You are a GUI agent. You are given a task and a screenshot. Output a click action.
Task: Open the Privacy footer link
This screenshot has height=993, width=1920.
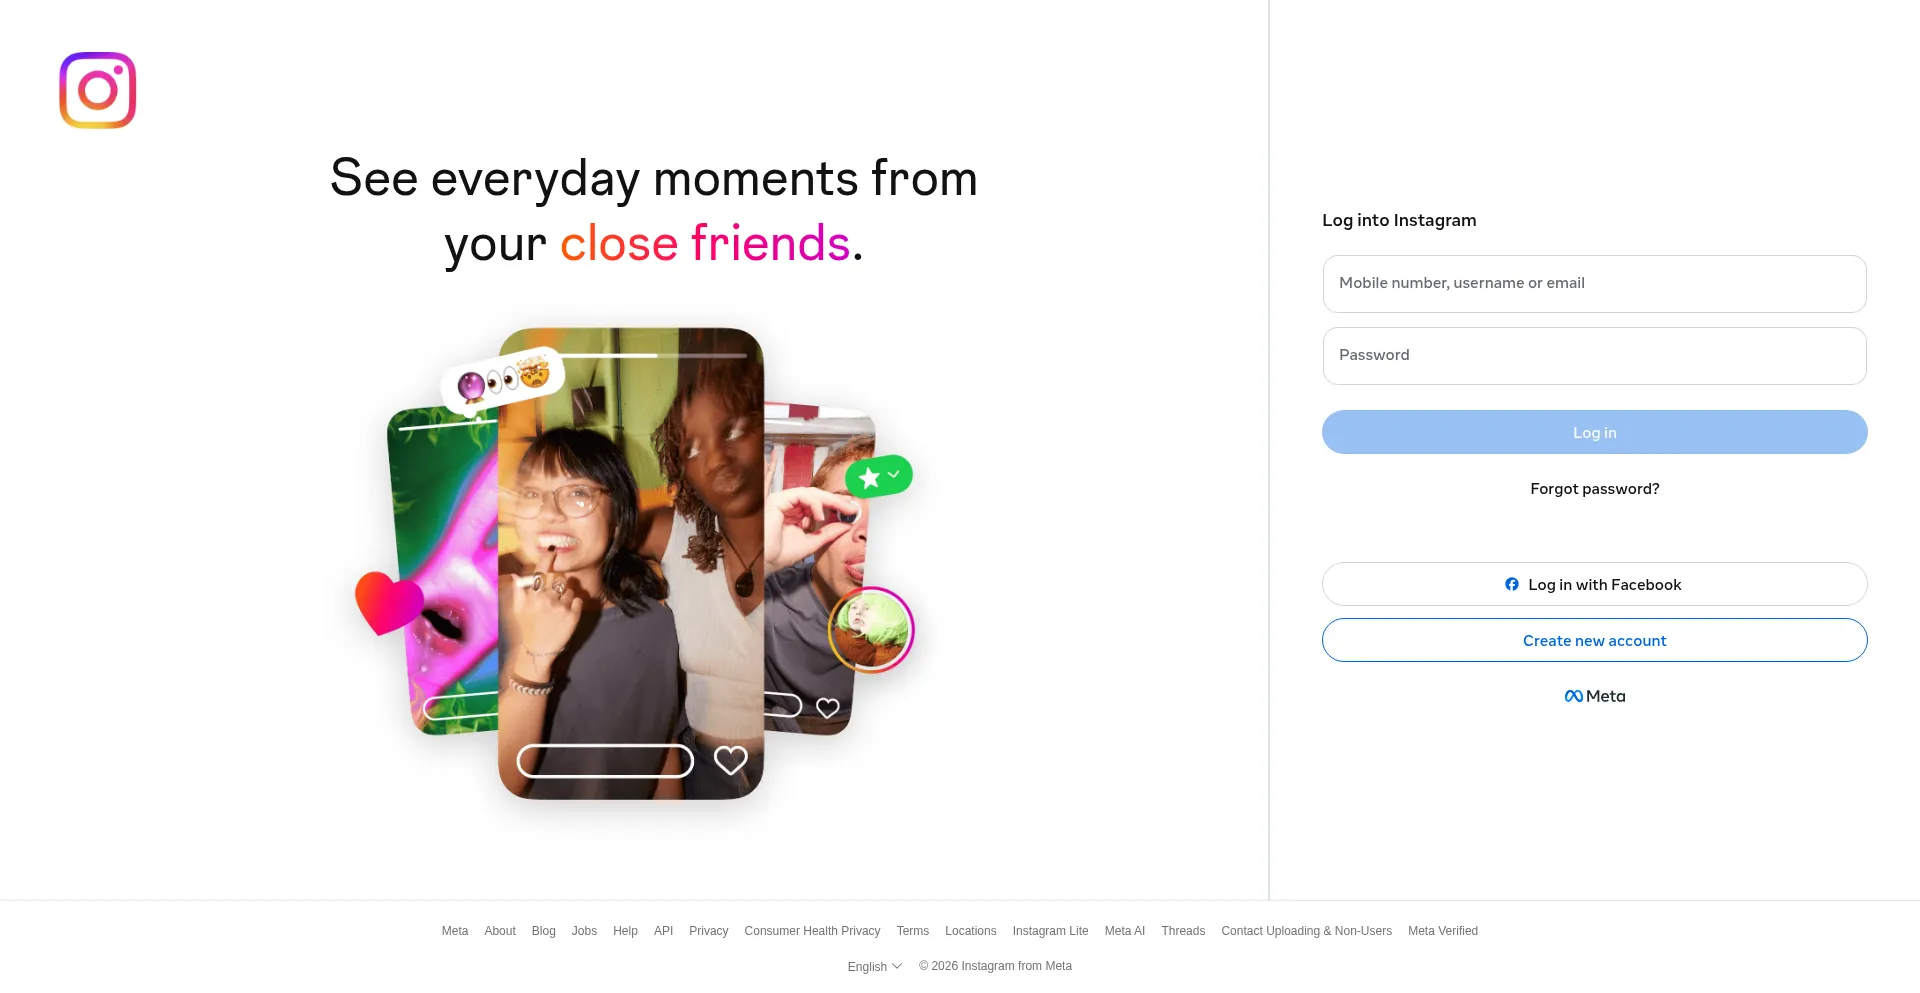(x=708, y=931)
